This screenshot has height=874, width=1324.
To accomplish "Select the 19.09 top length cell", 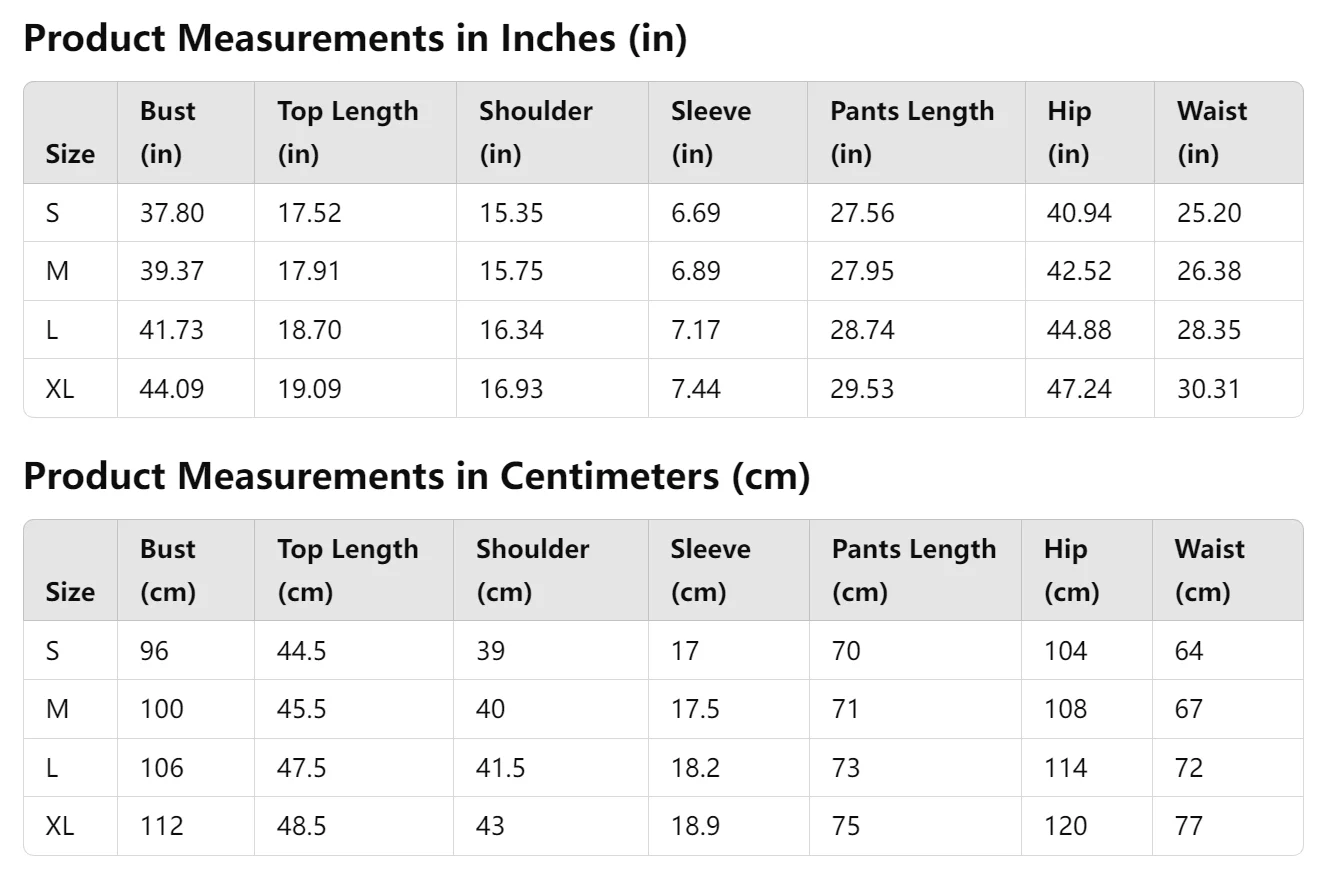I will click(x=309, y=388).
